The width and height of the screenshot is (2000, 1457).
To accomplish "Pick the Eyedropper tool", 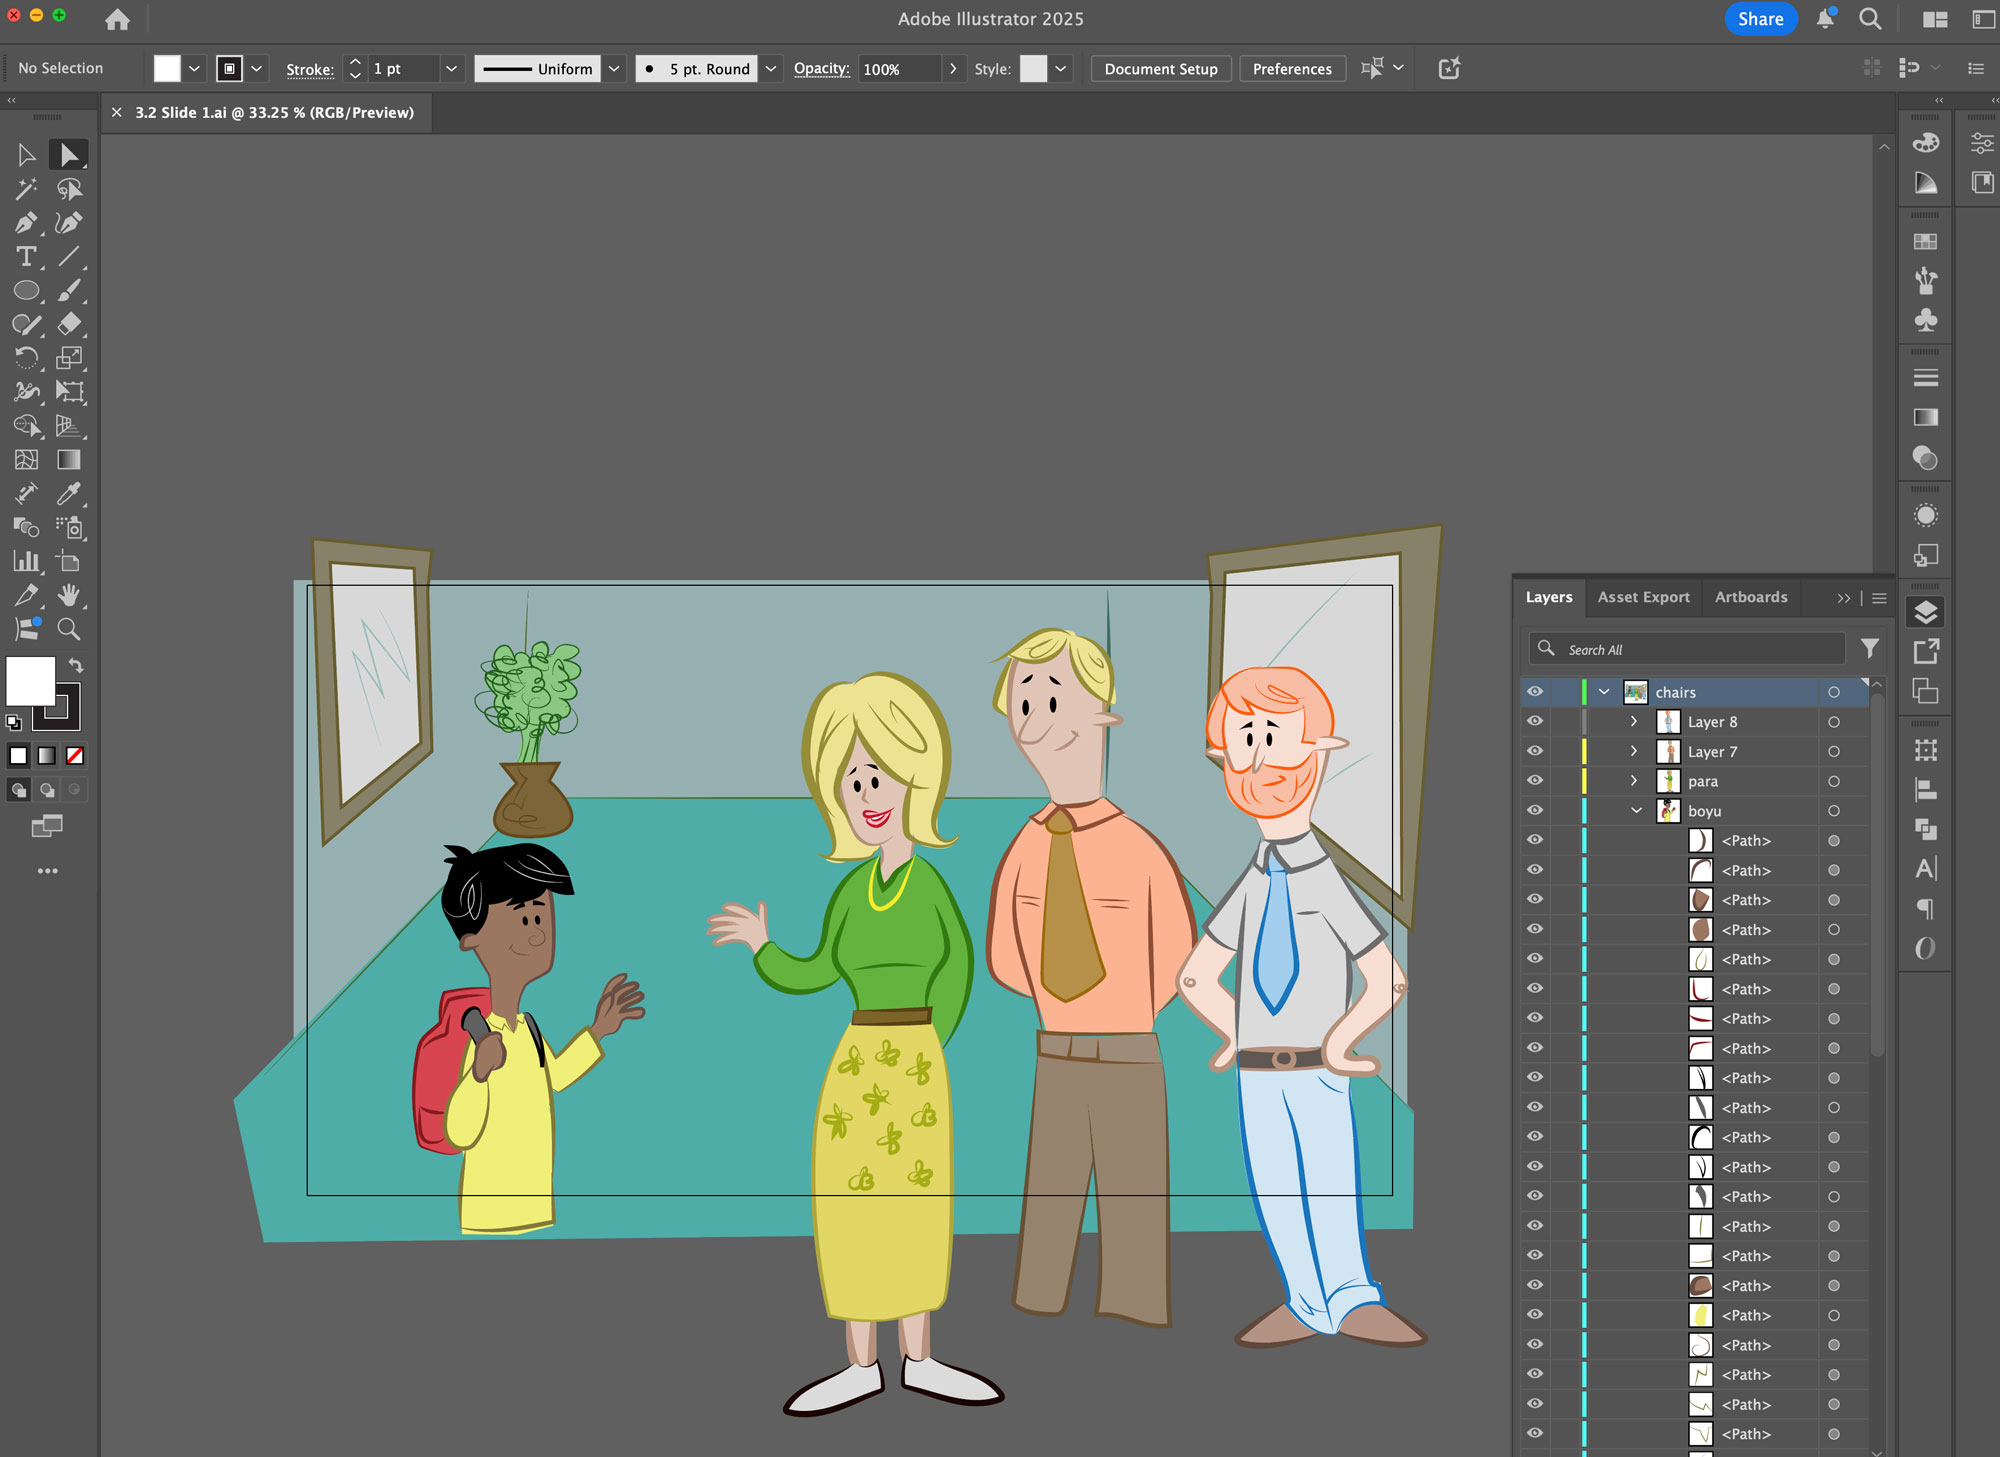I will 69,493.
